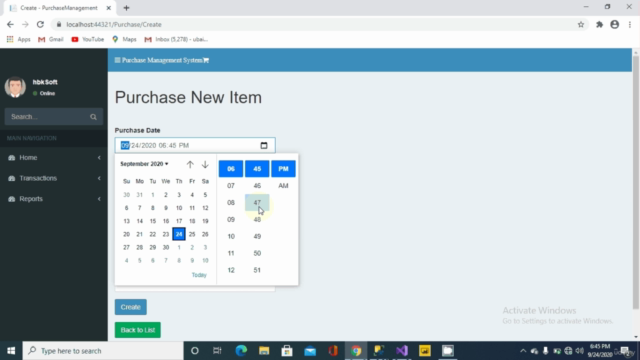
Task: Expand the Reports sidebar menu
Action: [54, 199]
